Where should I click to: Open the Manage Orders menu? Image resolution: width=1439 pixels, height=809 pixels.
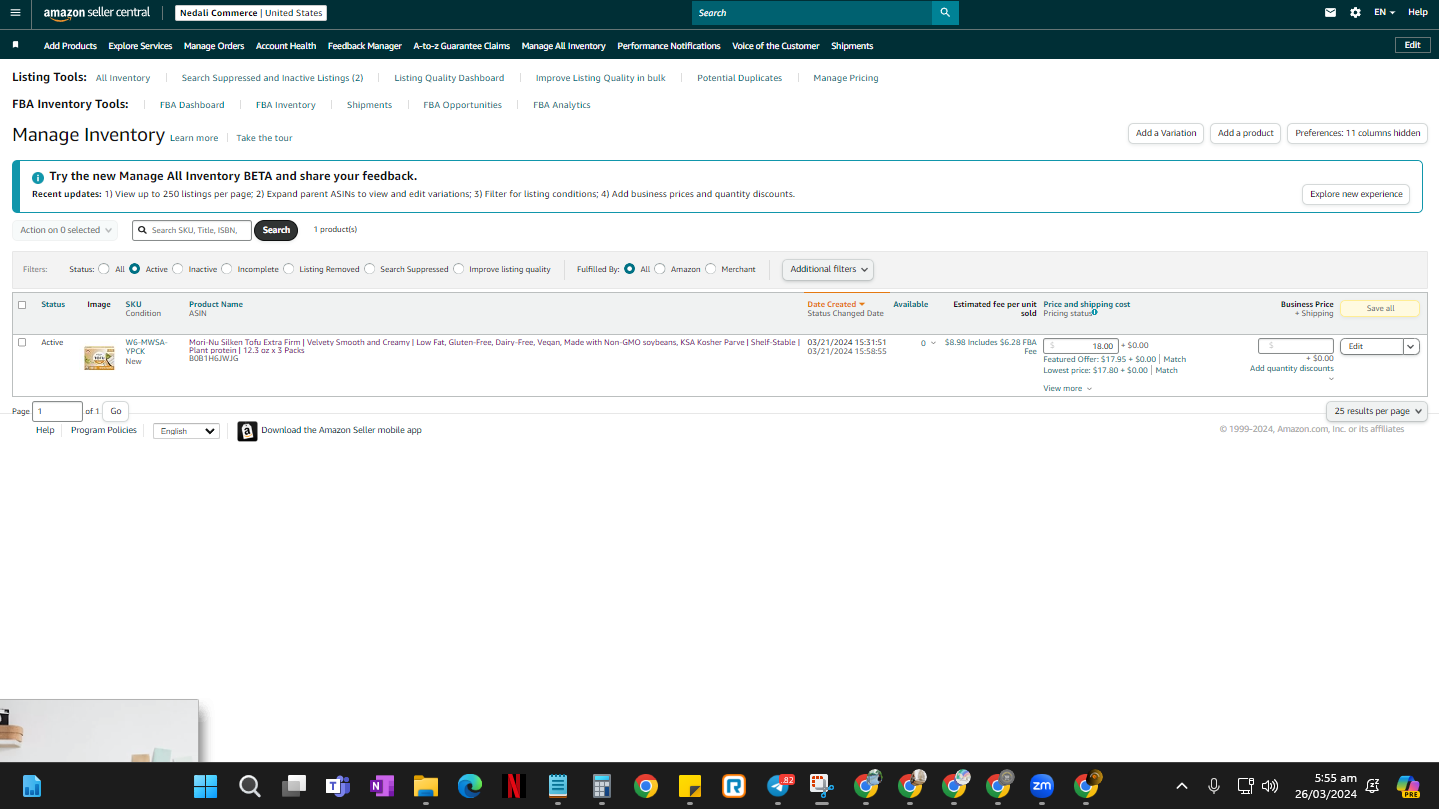[214, 46]
